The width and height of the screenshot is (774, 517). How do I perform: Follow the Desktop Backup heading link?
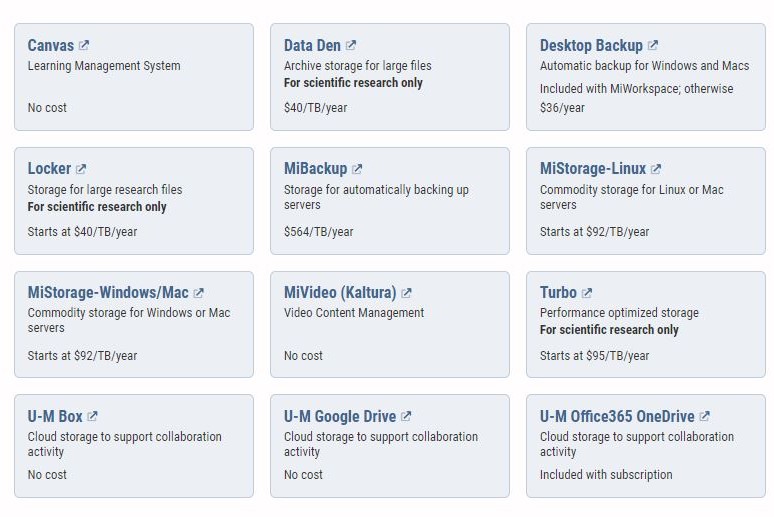[x=591, y=45]
